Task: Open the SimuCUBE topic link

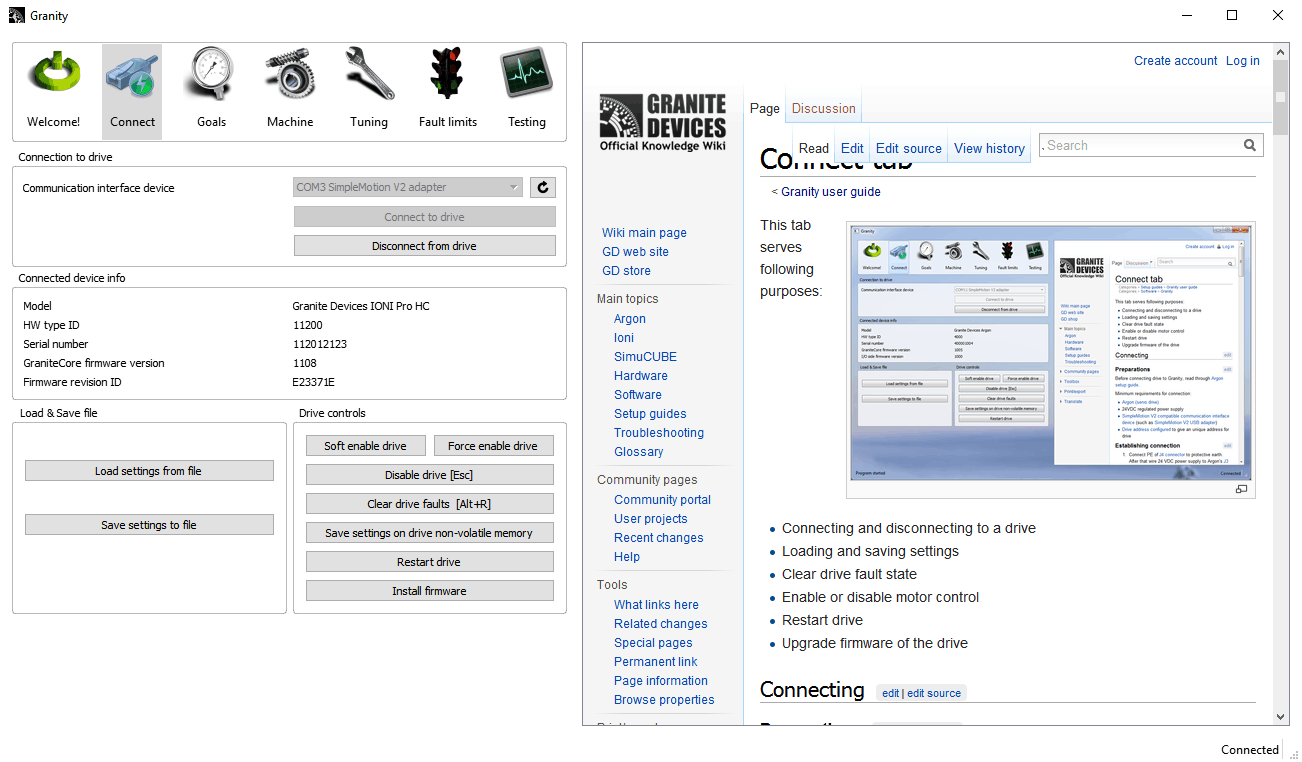Action: 645,357
